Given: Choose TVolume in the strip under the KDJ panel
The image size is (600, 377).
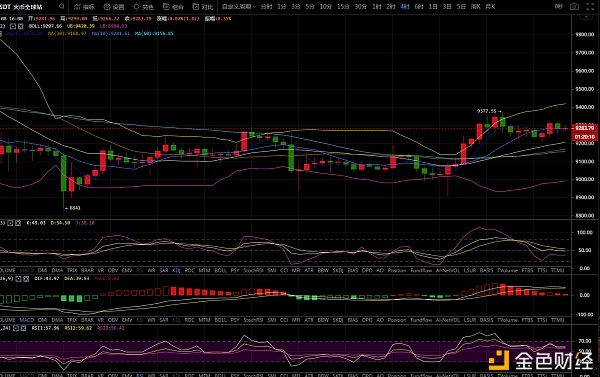Looking at the screenshot, I should (507, 270).
